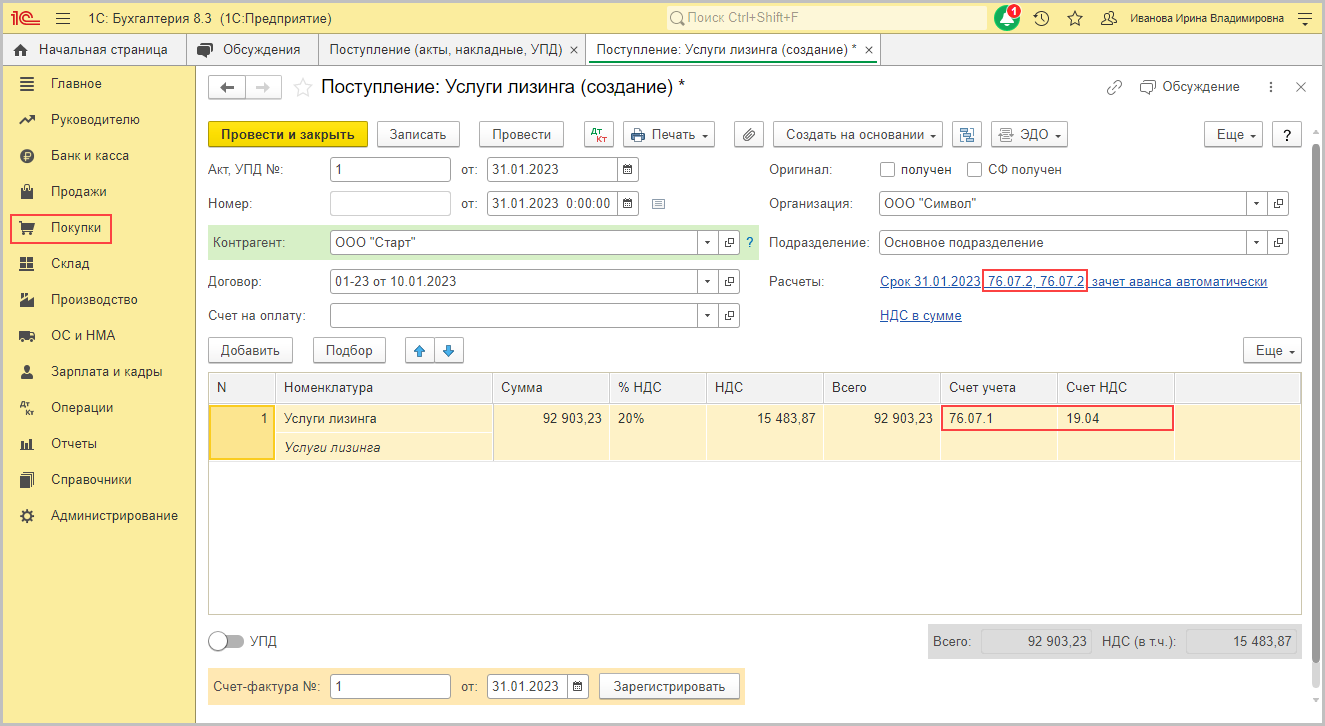The image size is (1325, 726).
Task: Expand the Организация dropdown list
Action: point(1257,203)
